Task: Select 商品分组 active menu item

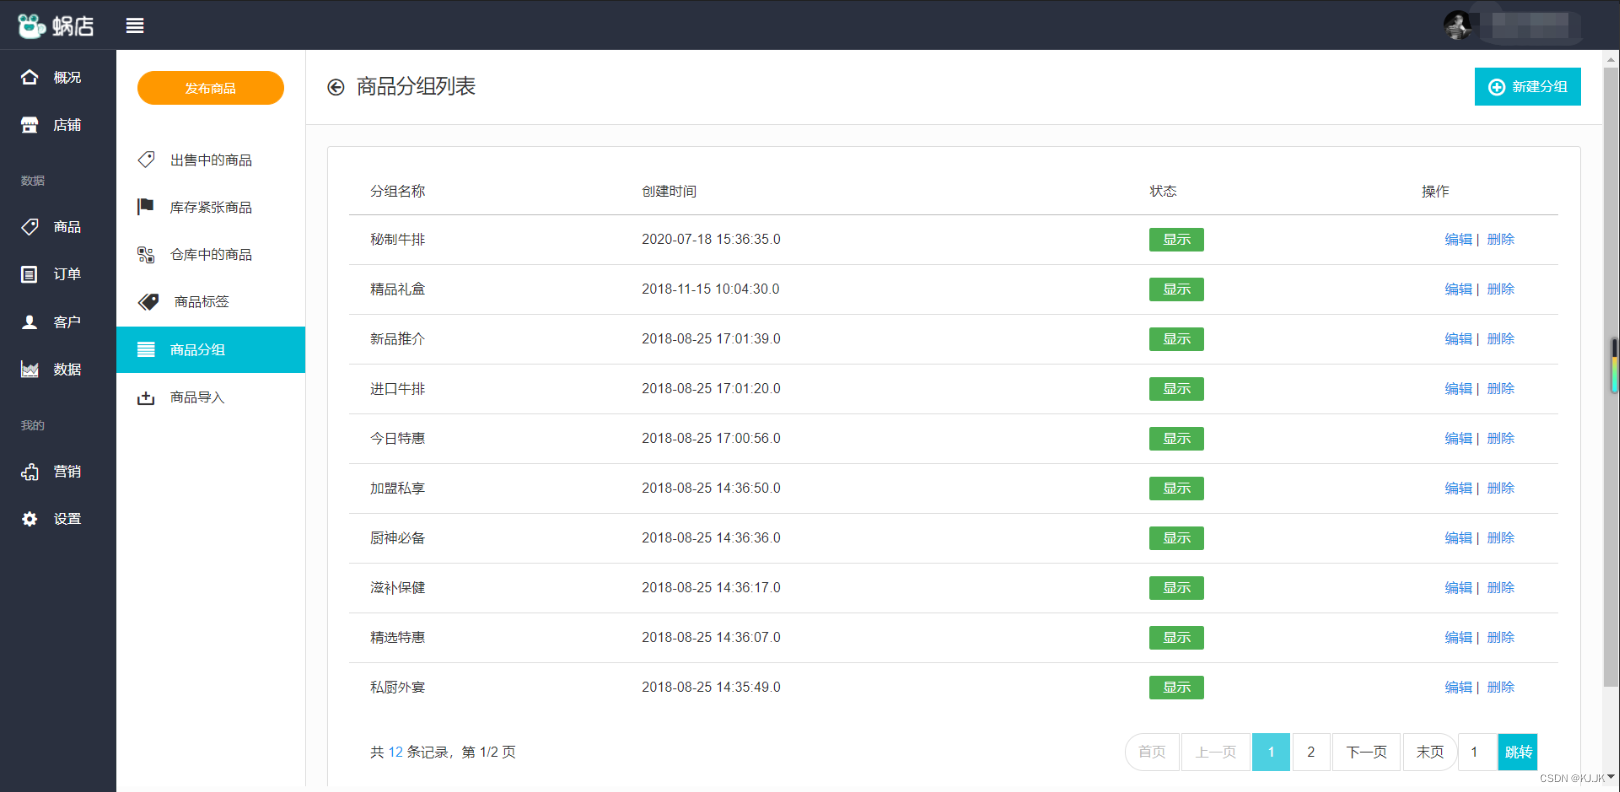Action: (211, 349)
